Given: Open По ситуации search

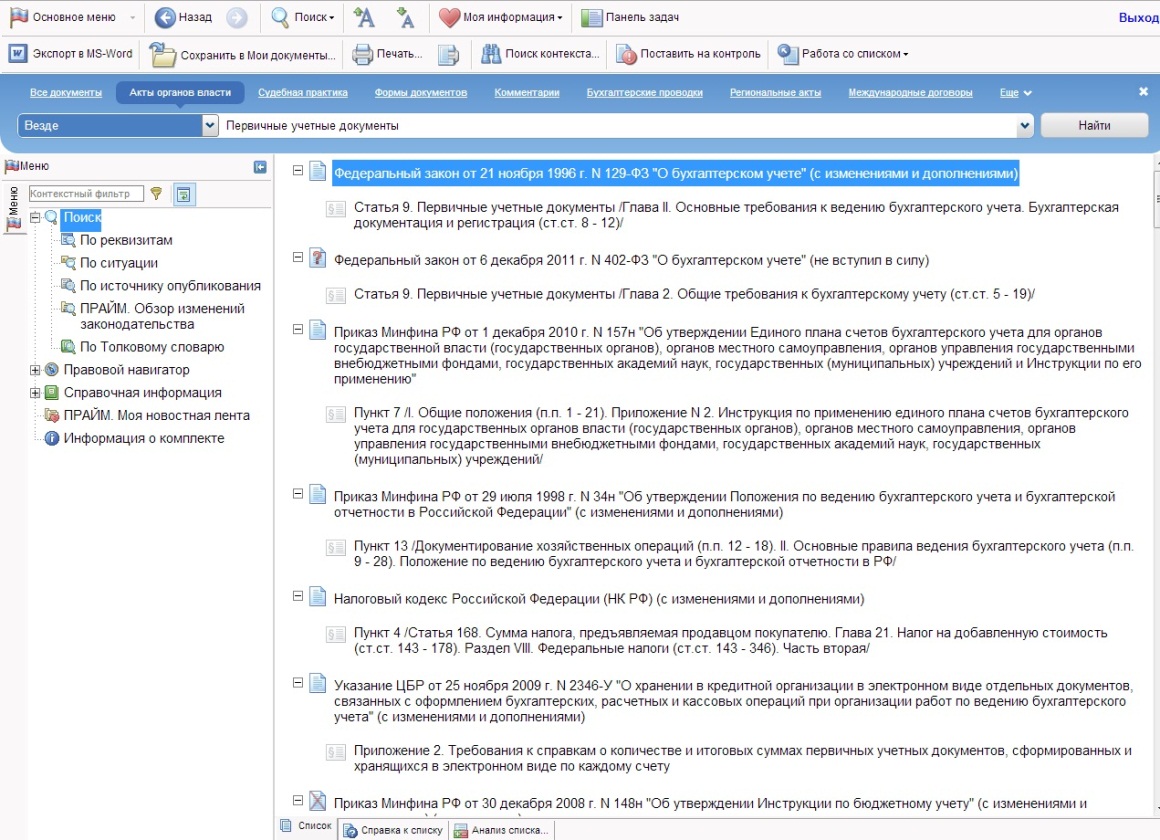Looking at the screenshot, I should pos(118,263).
